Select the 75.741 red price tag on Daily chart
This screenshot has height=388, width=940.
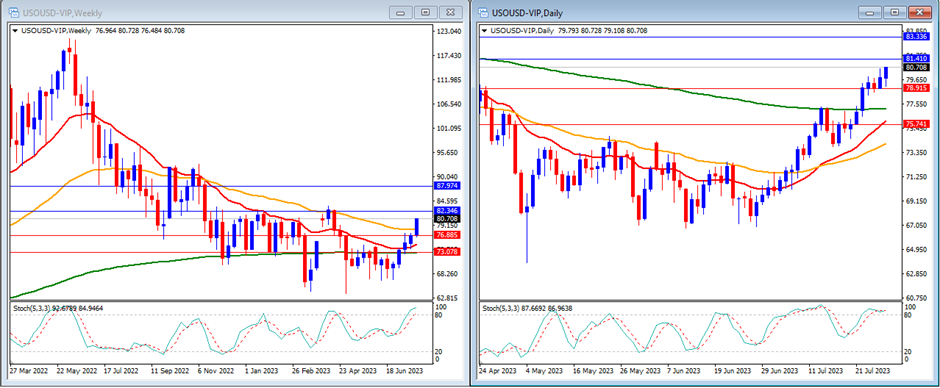click(x=917, y=124)
